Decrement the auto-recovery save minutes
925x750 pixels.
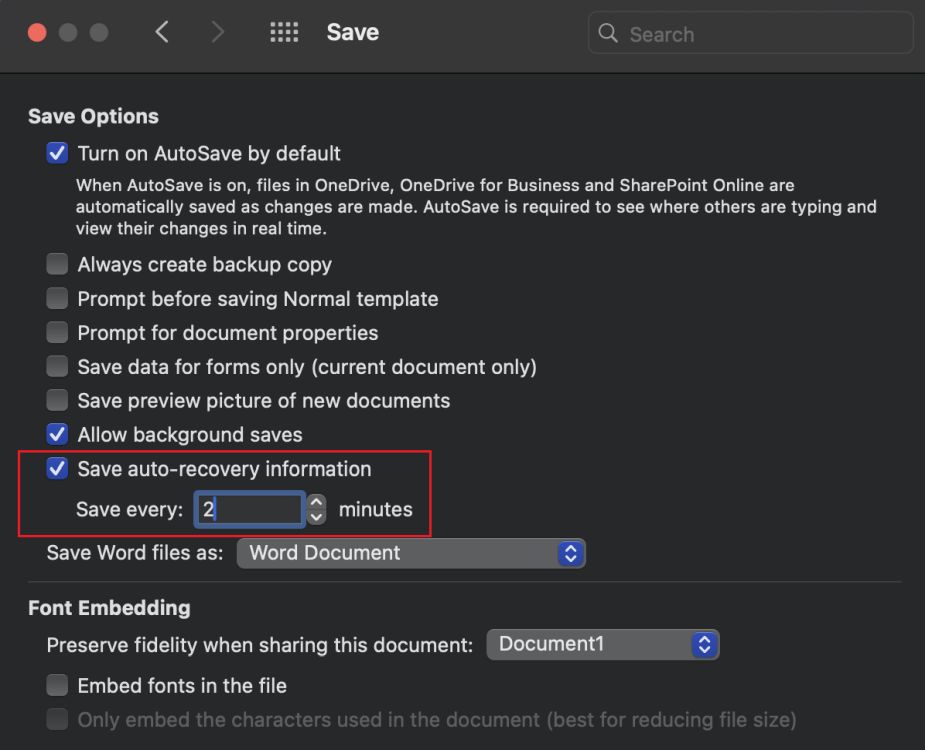point(316,515)
